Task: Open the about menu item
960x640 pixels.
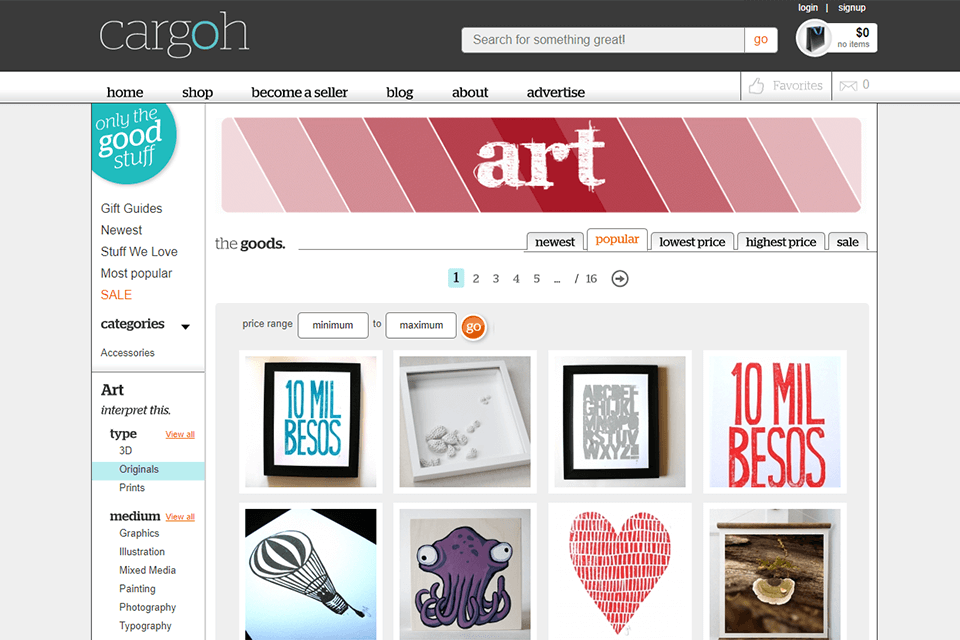Action: point(470,92)
